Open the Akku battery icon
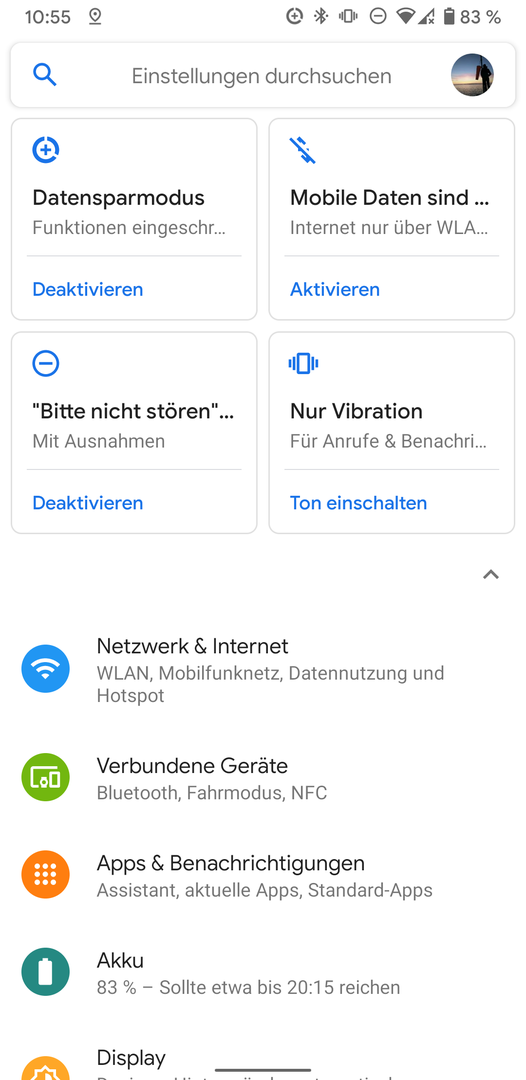Image resolution: width=526 pixels, height=1080 pixels. pos(45,971)
